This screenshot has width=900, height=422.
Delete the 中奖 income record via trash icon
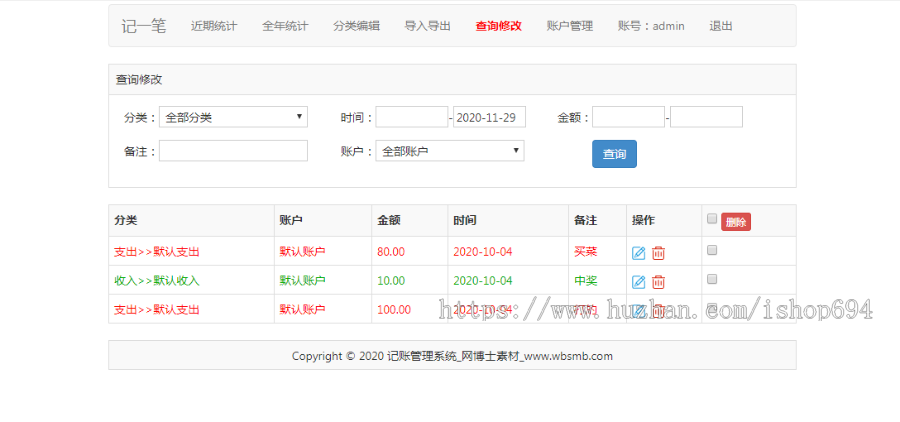coord(658,281)
